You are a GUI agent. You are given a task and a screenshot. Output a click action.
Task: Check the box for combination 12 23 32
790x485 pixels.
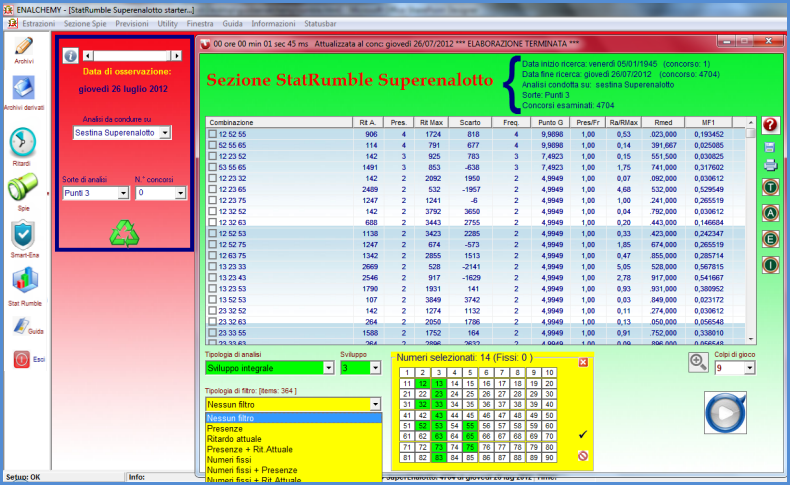[x=213, y=178]
